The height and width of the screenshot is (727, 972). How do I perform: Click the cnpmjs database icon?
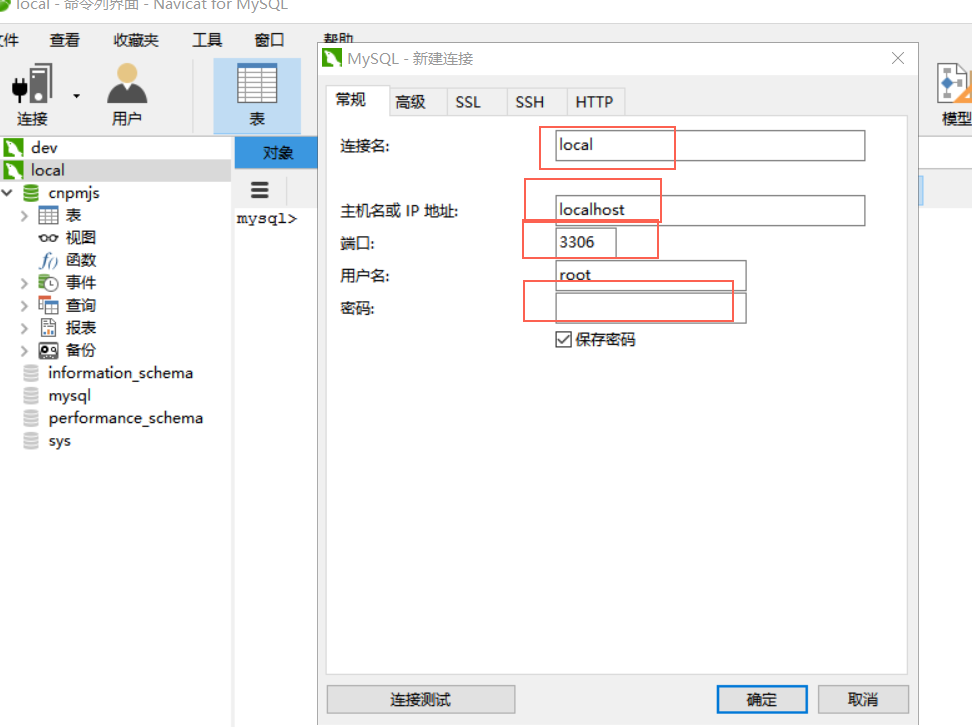[31, 193]
